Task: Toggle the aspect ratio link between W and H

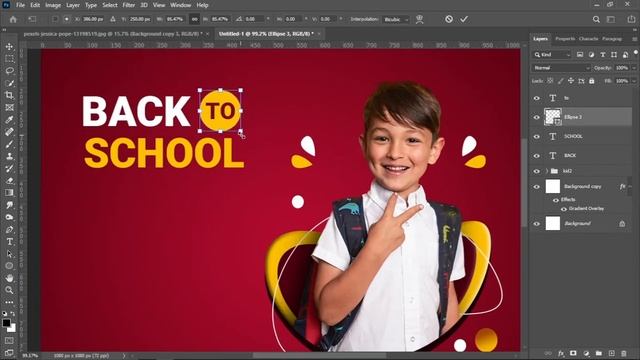Action: [195, 19]
